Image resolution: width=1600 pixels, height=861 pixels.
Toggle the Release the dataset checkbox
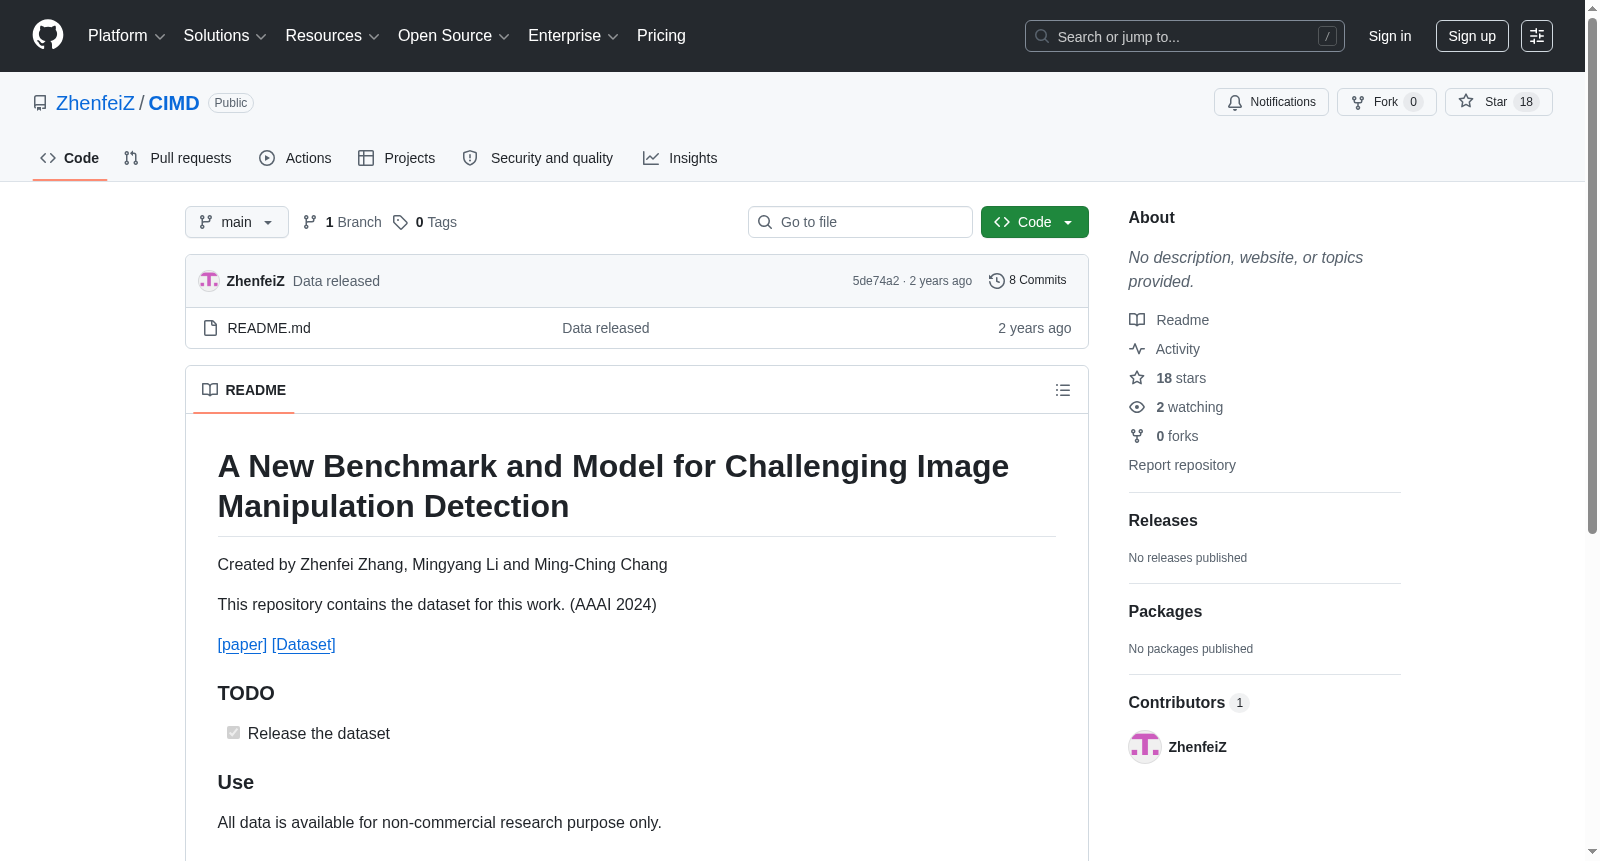point(233,733)
